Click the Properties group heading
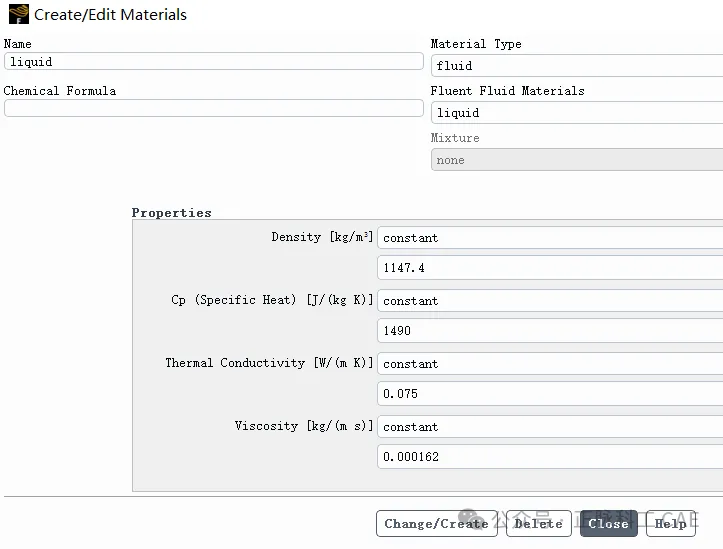 pos(172,213)
